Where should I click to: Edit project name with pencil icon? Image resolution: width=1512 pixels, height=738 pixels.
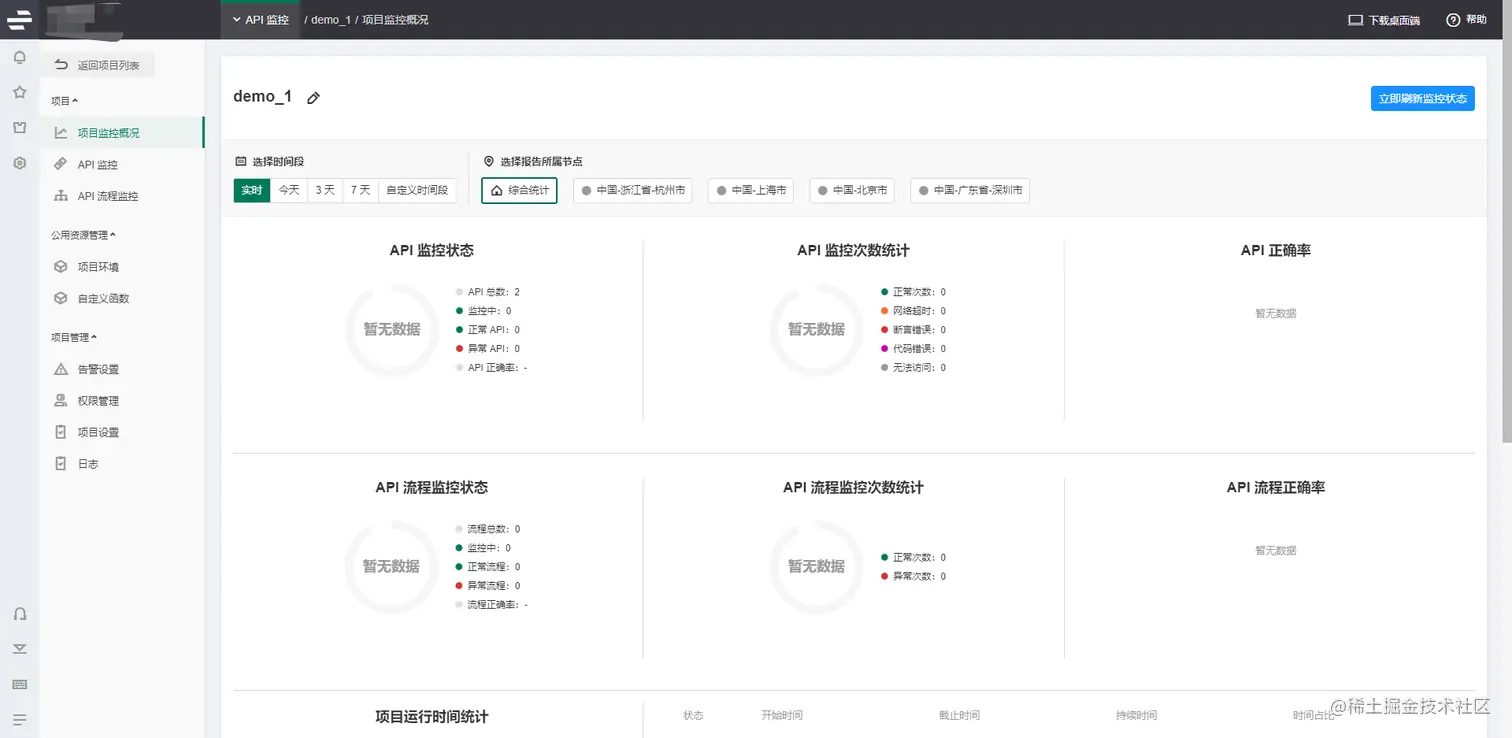click(313, 98)
